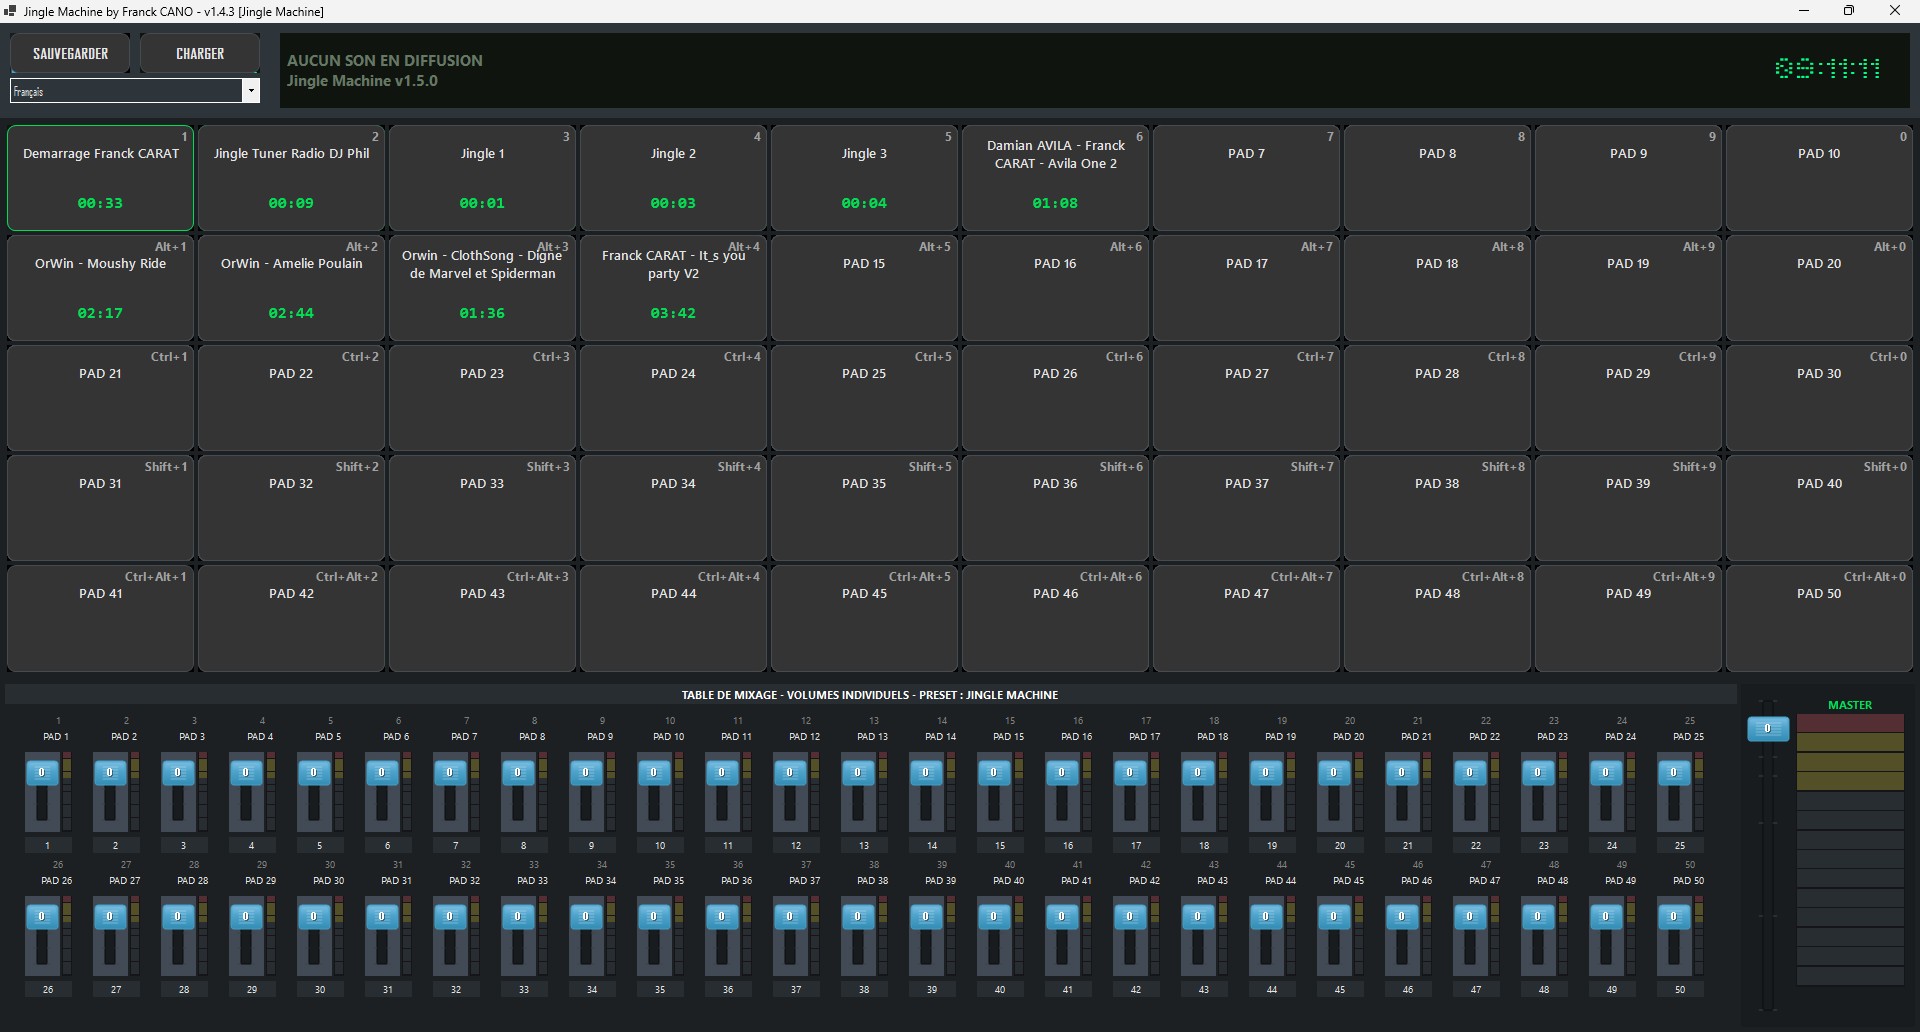The image size is (1920, 1032).
Task: Select empty PAD 10
Action: [x=1819, y=178]
